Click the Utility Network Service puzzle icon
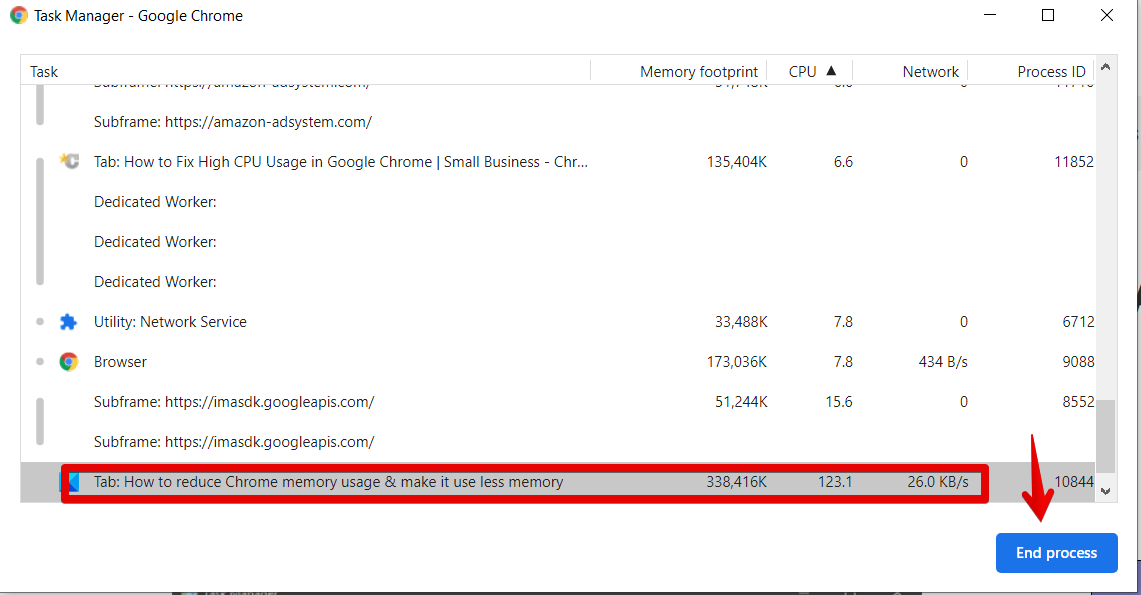The image size is (1141, 595). click(x=68, y=322)
